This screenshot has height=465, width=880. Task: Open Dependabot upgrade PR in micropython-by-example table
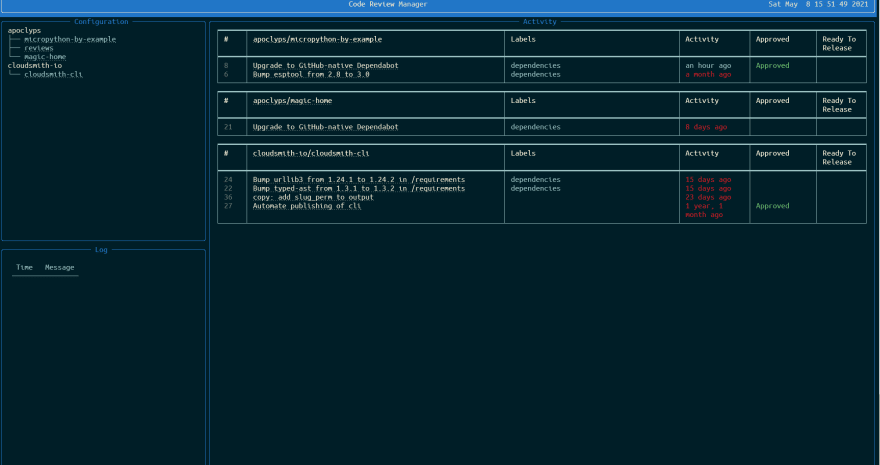(x=326, y=66)
